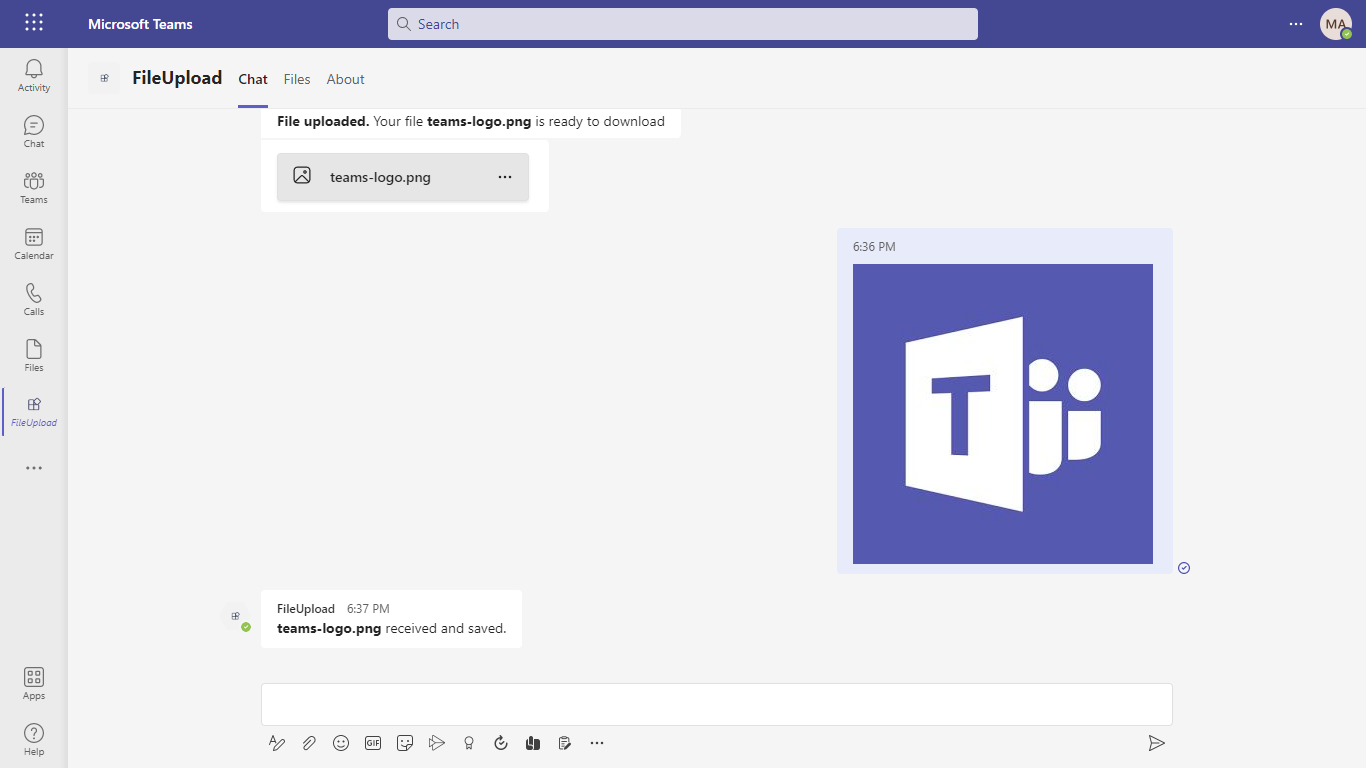
Task: Click the Microsoft Teams title
Action: (x=140, y=24)
